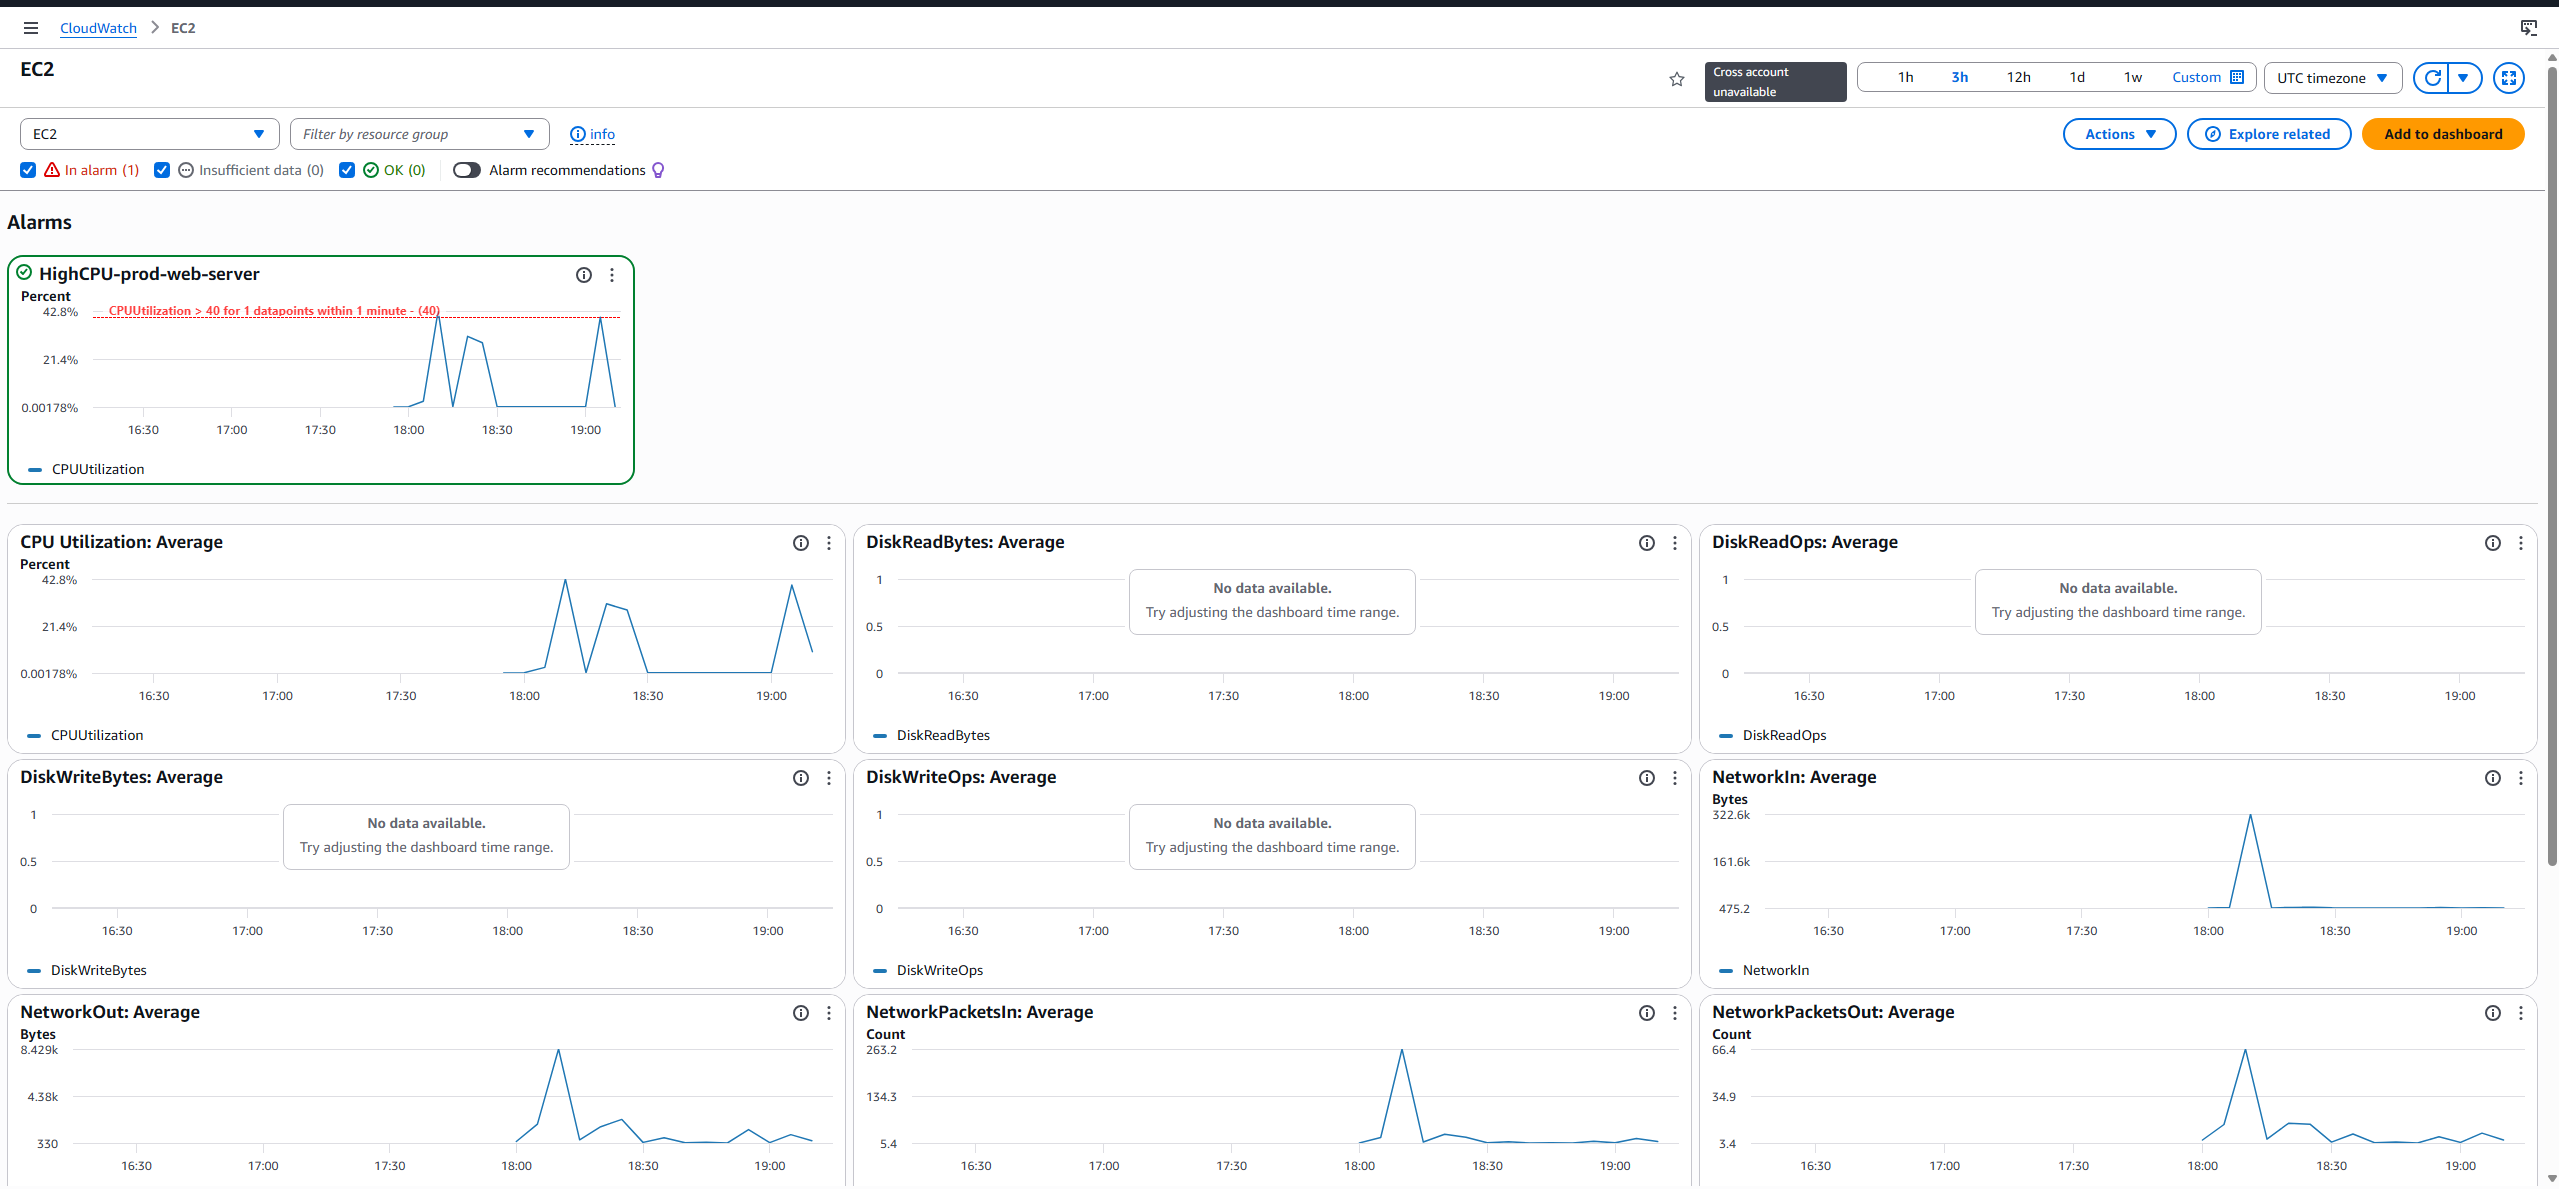Expand the Filter by resource group dropdown
2559x1189 pixels.
(x=419, y=134)
